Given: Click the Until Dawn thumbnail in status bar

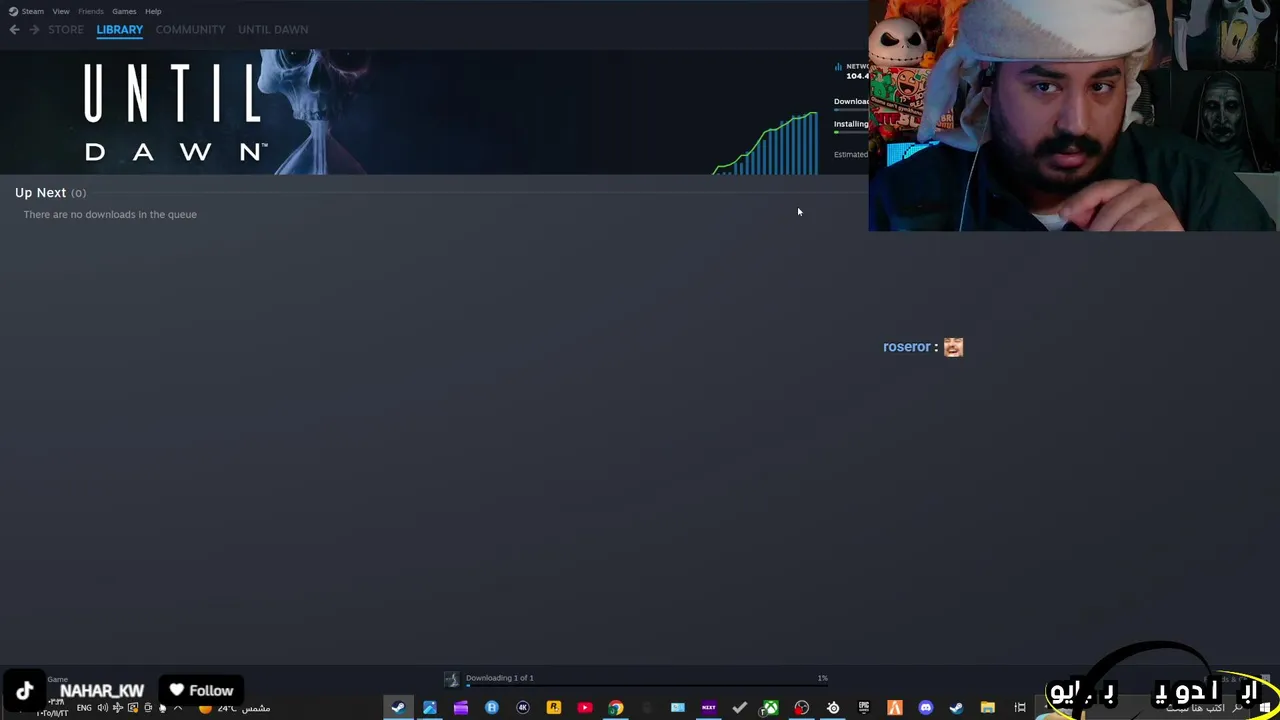Looking at the screenshot, I should 451,679.
